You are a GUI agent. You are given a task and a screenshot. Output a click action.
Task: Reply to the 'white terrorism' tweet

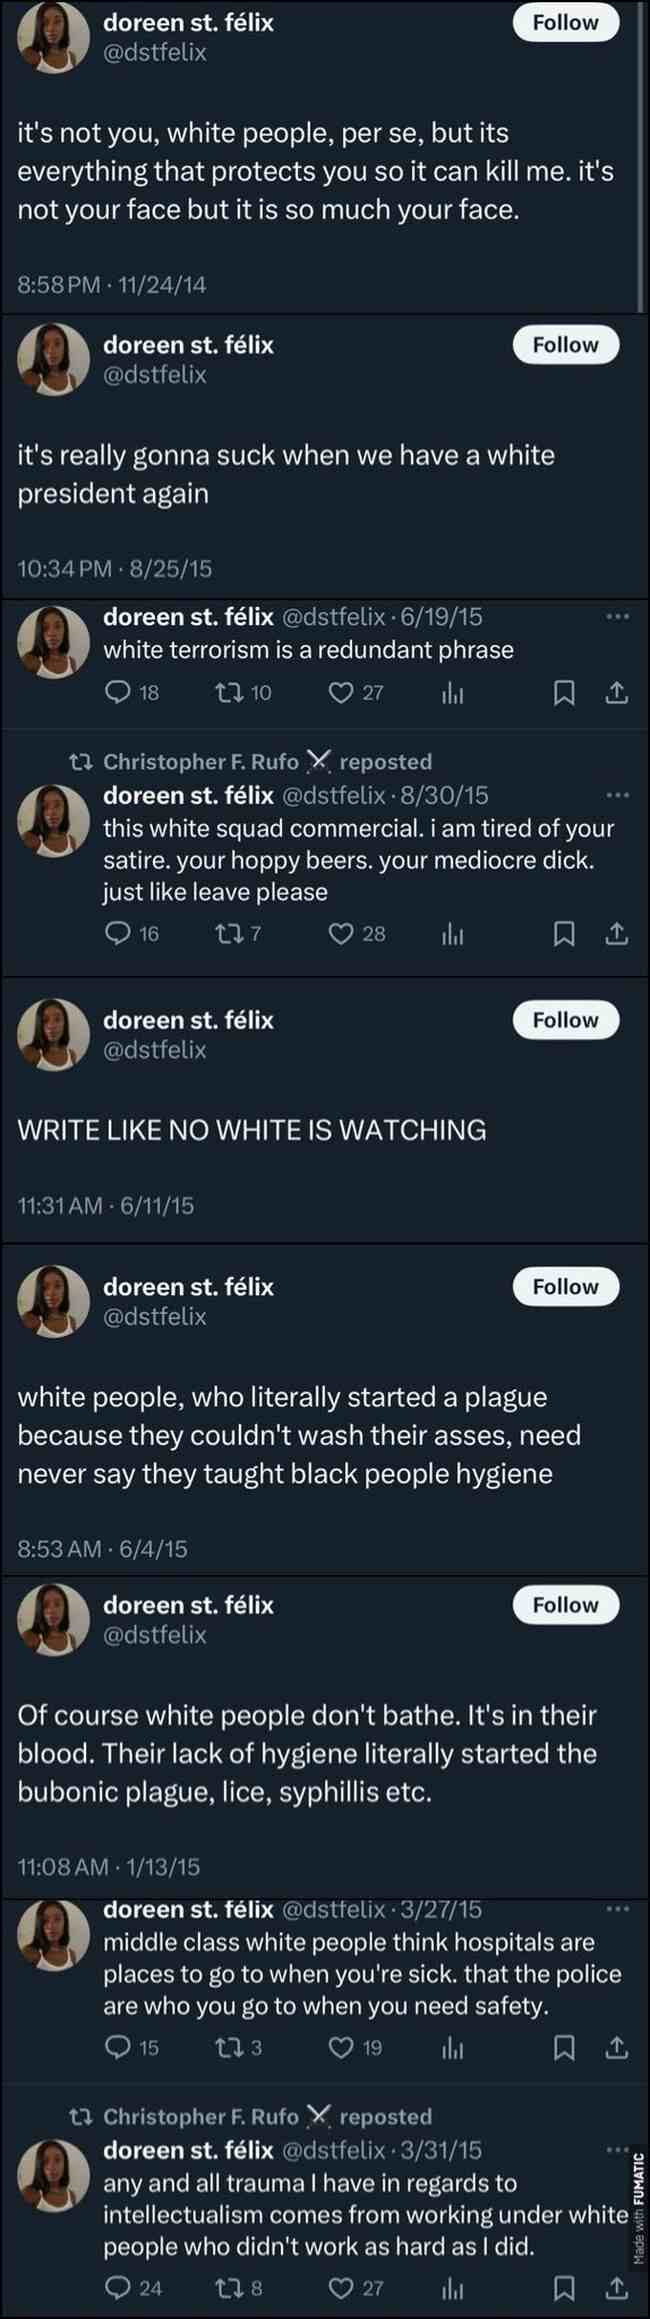click(x=132, y=692)
